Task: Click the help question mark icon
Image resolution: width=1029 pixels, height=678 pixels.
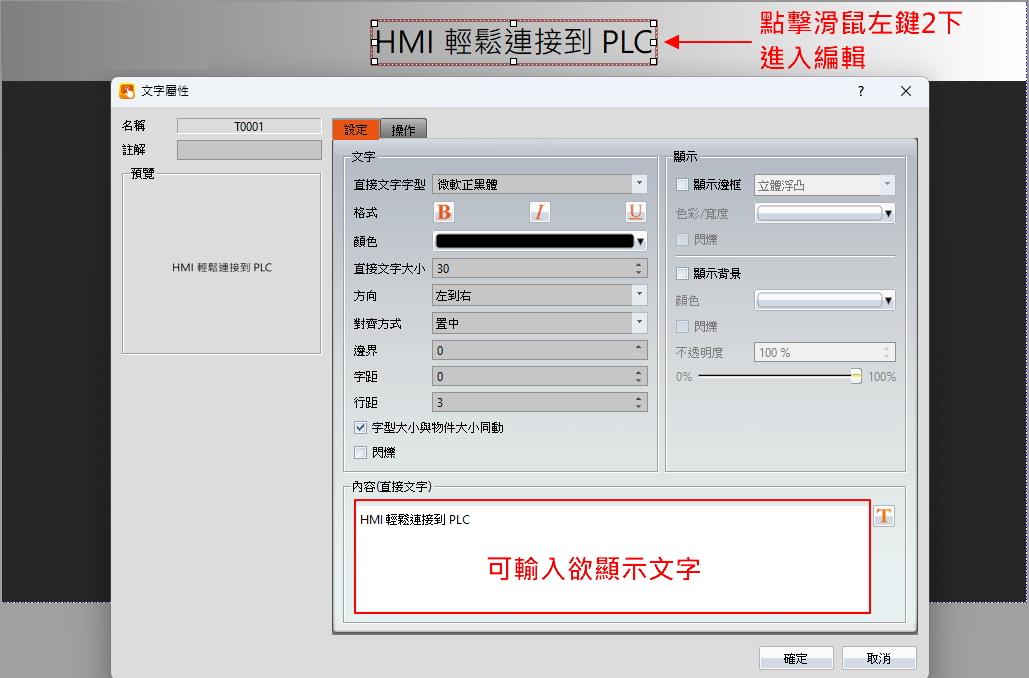Action: tap(860, 91)
